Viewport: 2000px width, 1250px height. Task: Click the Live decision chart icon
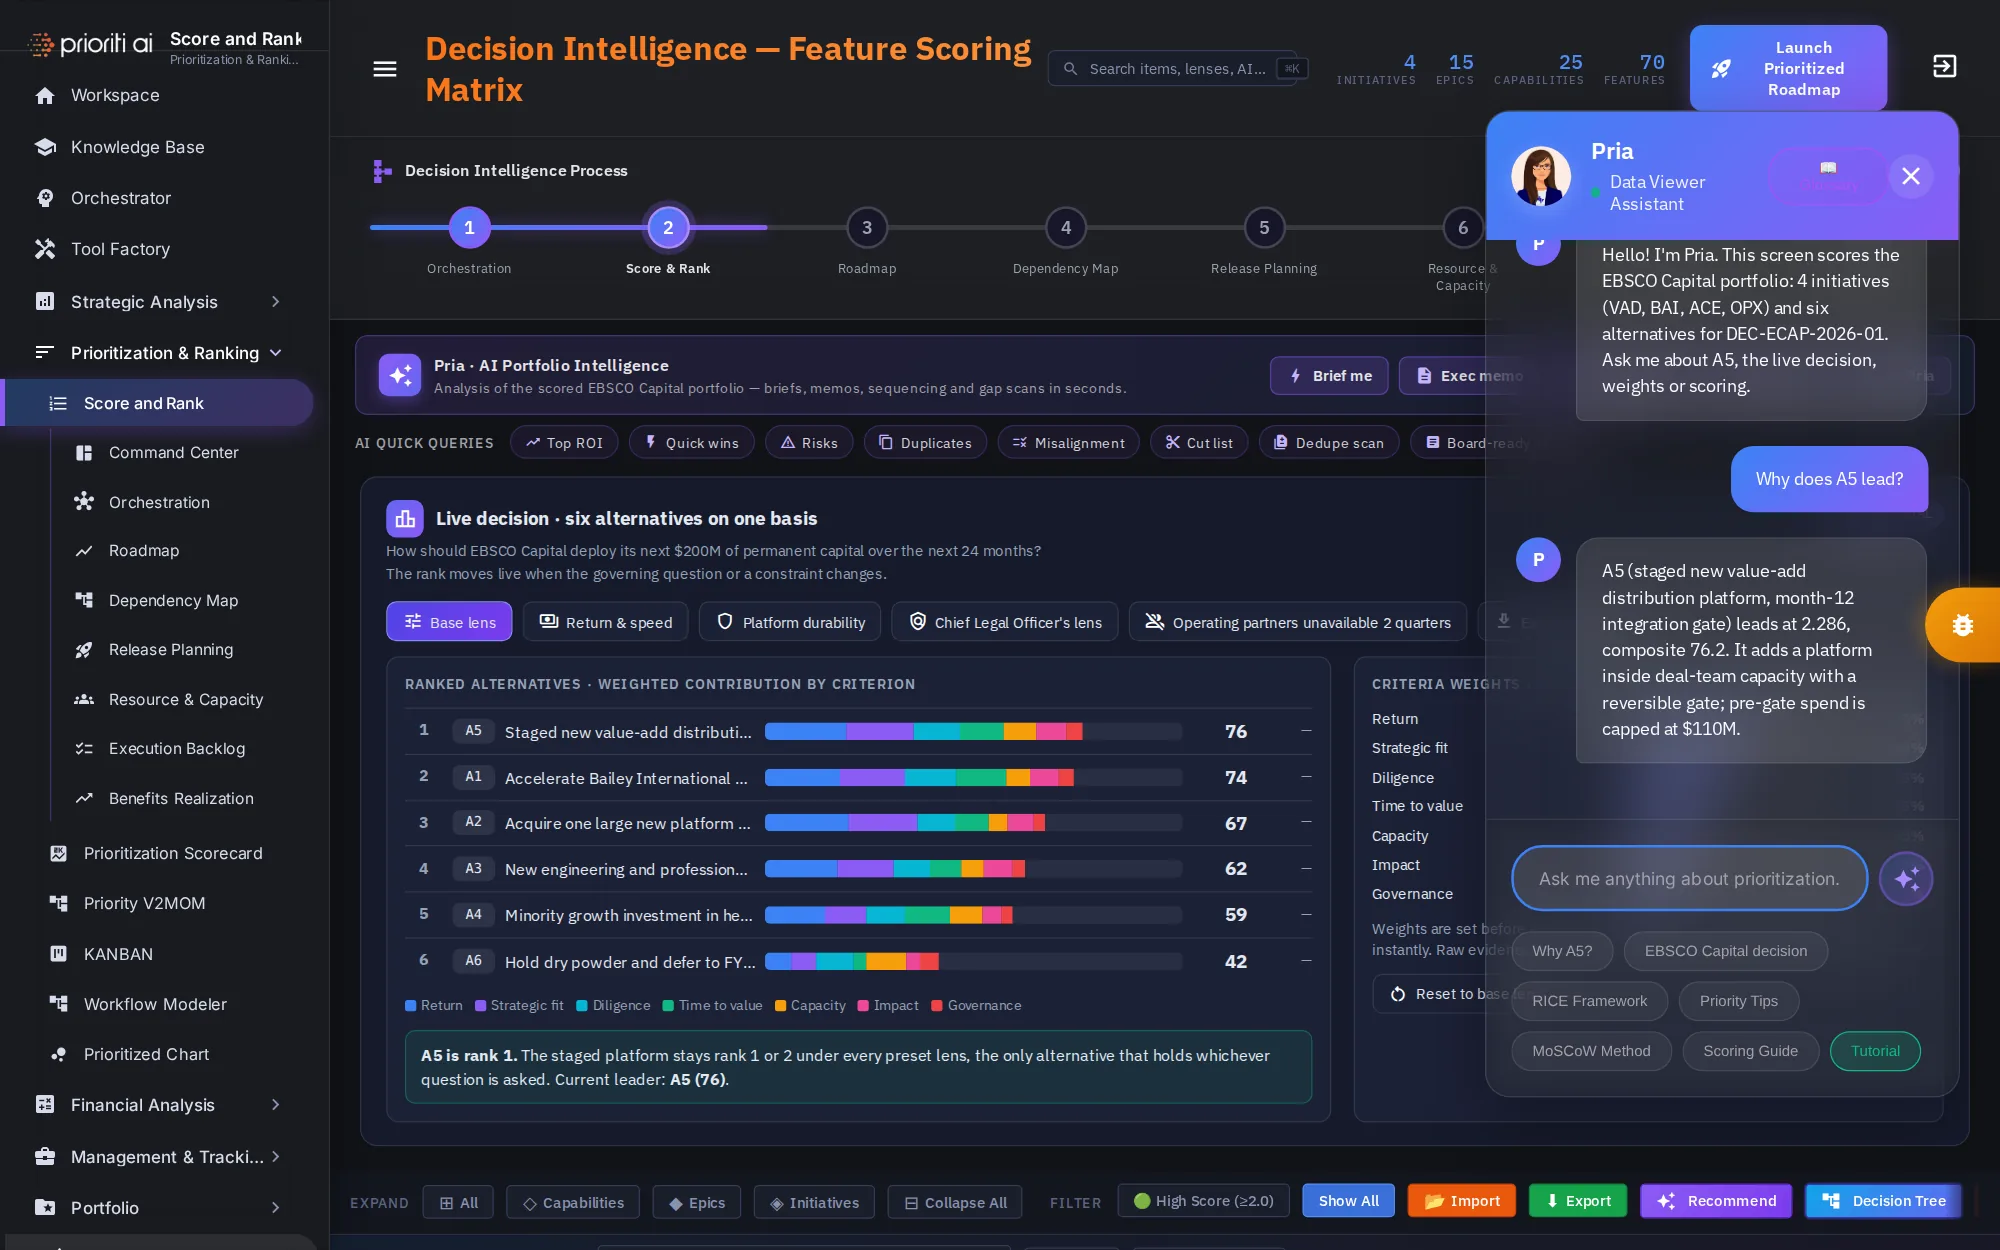[405, 519]
